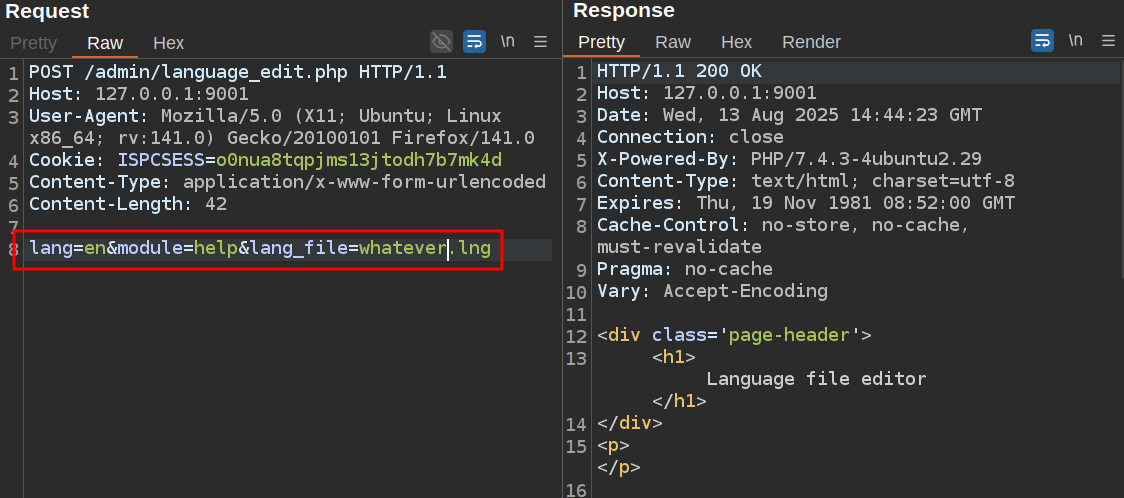Open the Hex tab of the Request panel

(x=168, y=43)
